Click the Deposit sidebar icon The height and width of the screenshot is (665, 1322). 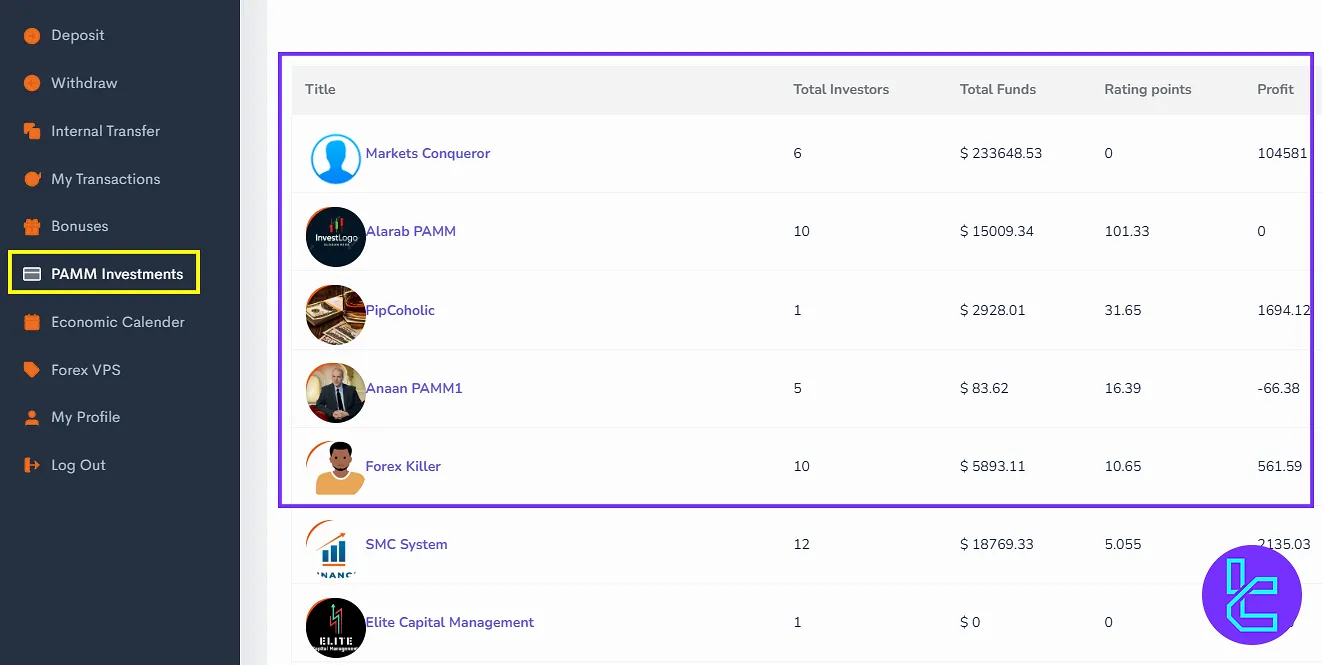(32, 35)
